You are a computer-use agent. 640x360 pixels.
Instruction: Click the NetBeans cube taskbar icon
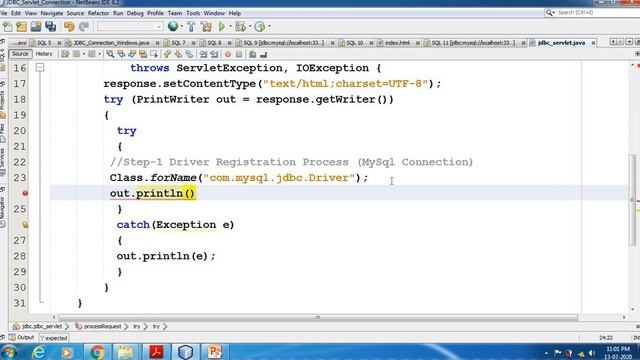coord(185,352)
